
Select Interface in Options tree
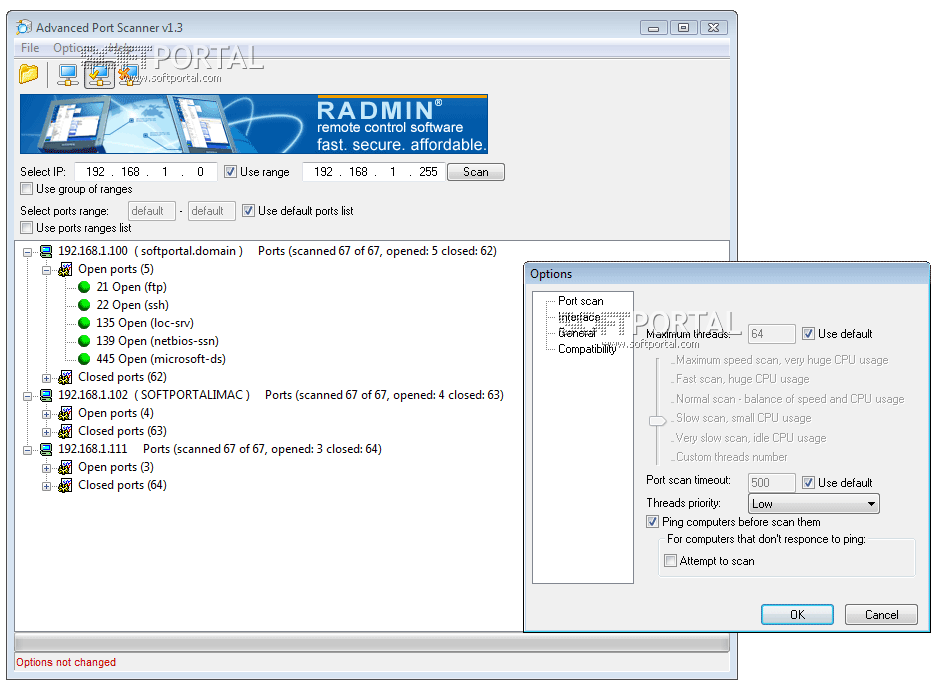[579, 317]
